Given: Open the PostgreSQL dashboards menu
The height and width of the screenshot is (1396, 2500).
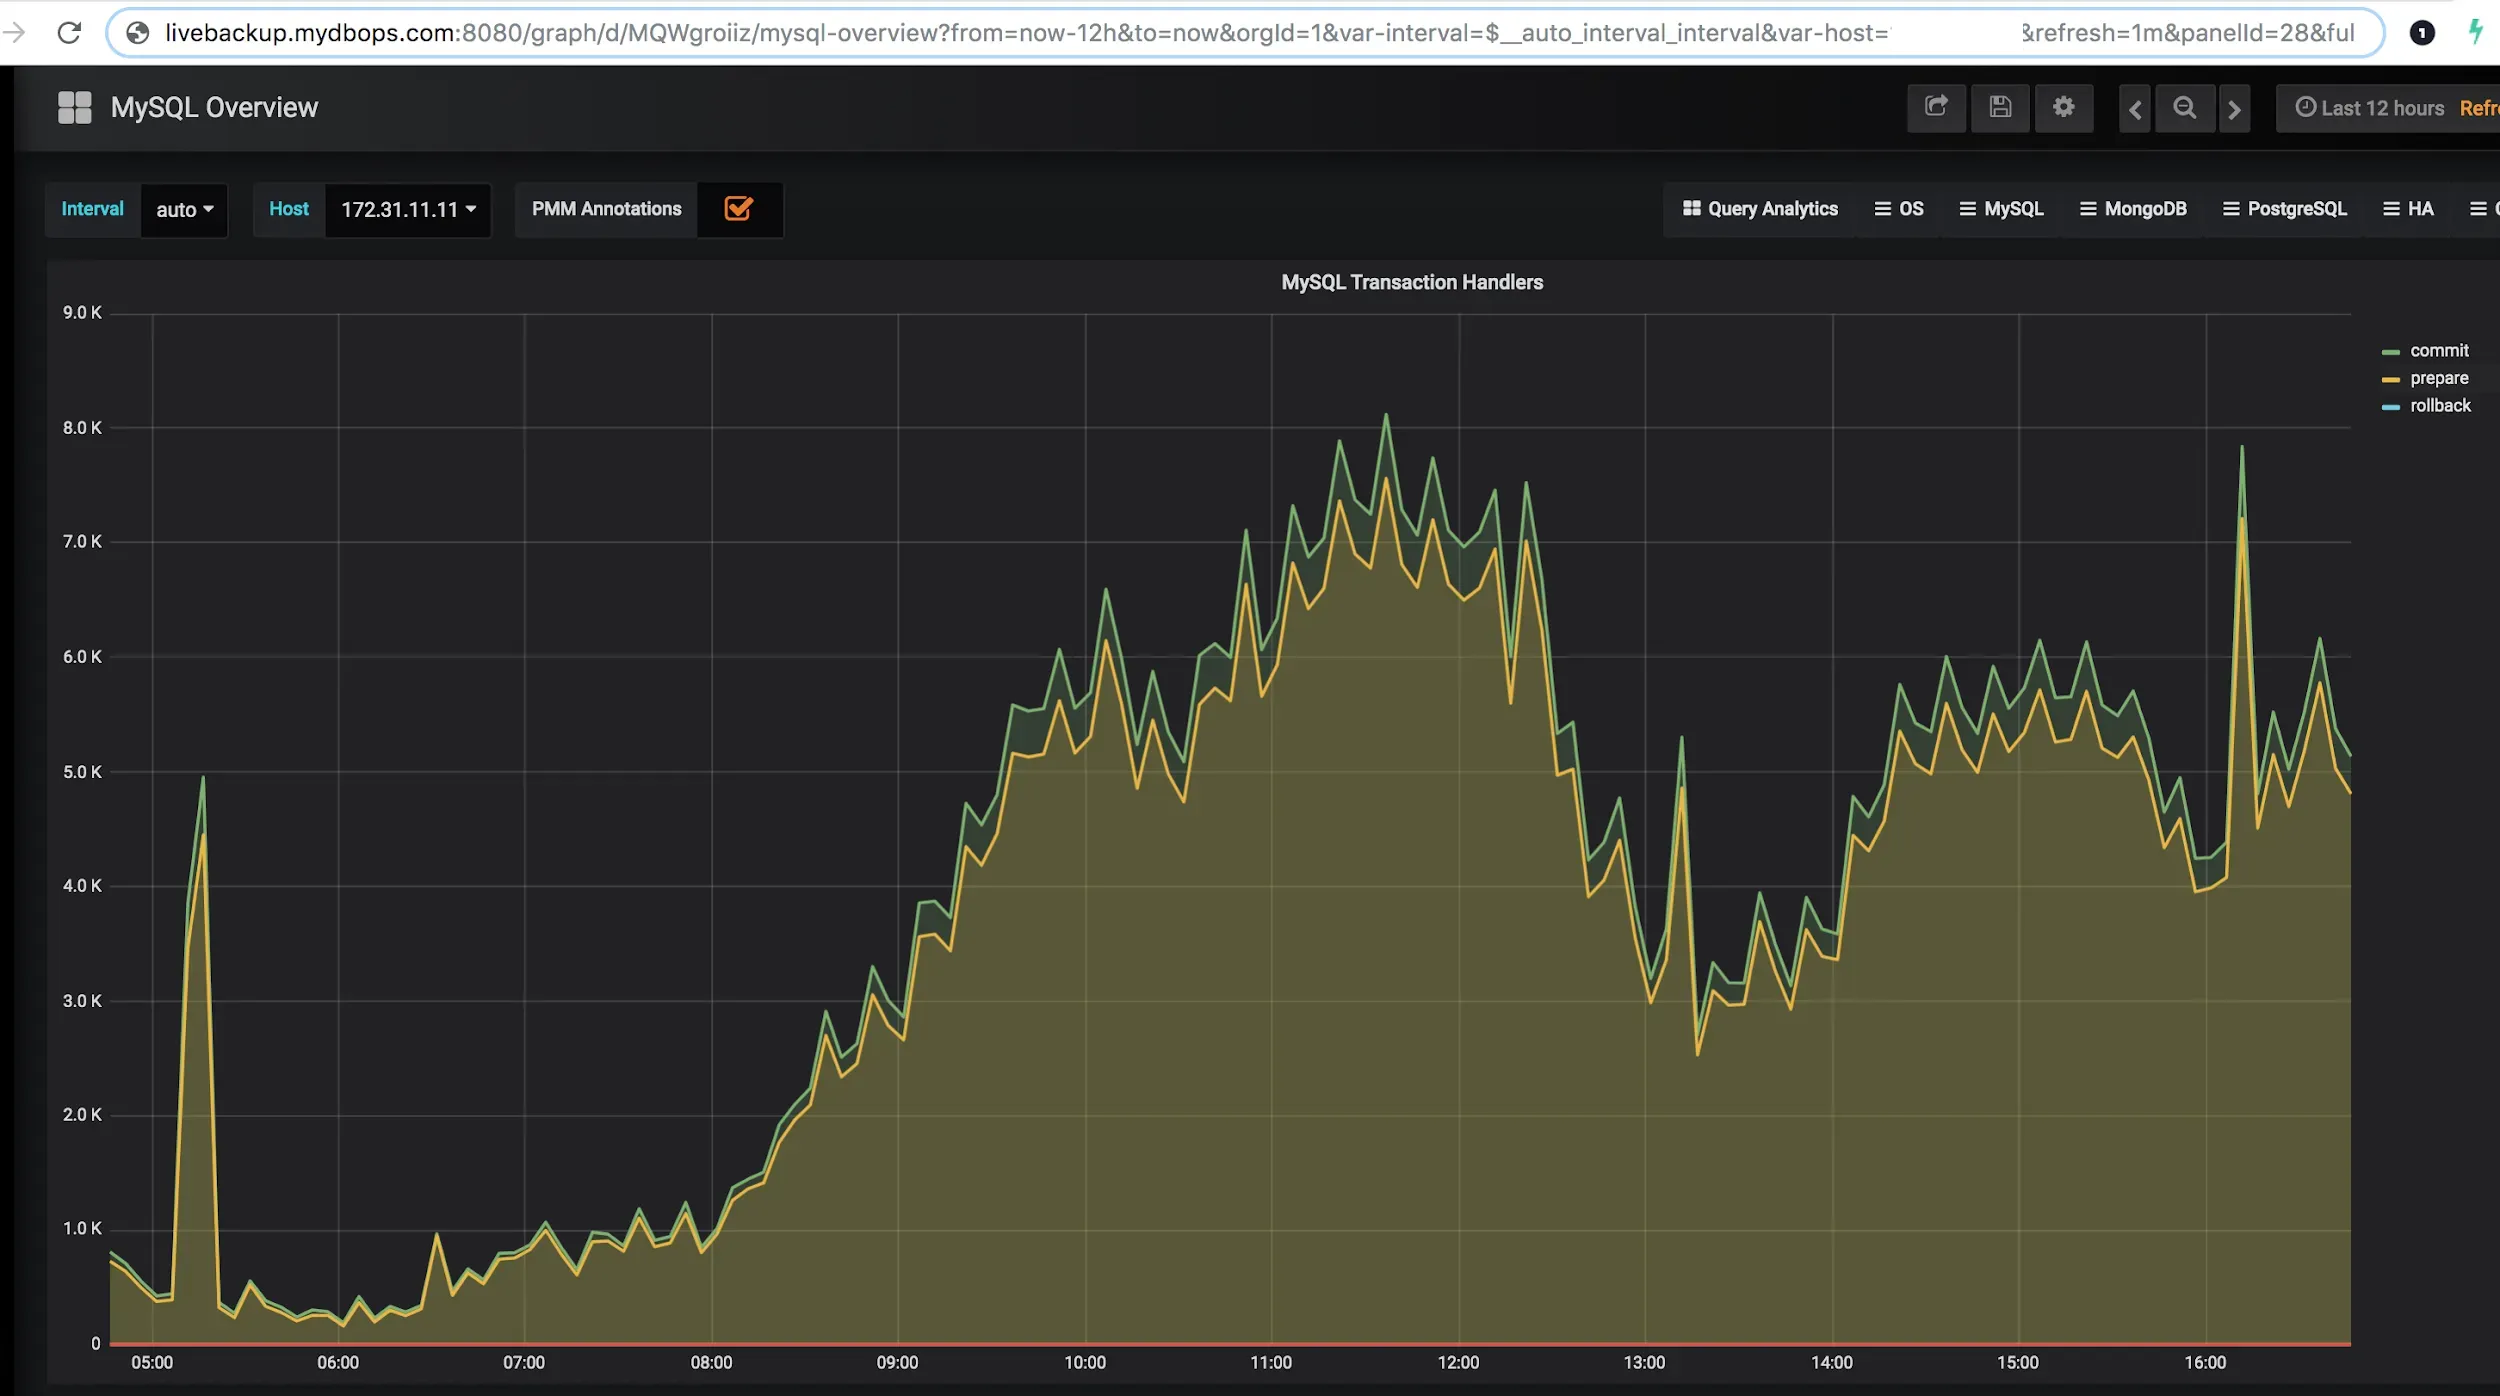Looking at the screenshot, I should 2284,209.
